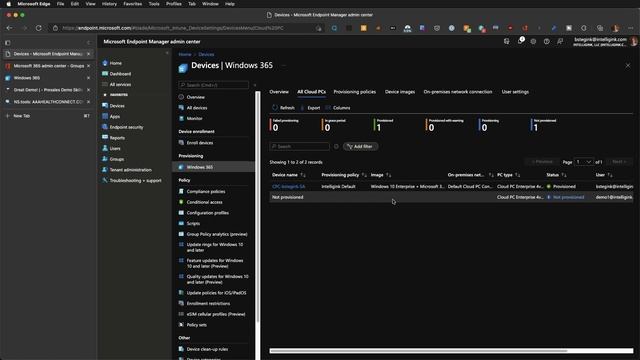Open Scripts under Policy
Image resolution: width=640 pixels, height=360 pixels.
pos(193,223)
